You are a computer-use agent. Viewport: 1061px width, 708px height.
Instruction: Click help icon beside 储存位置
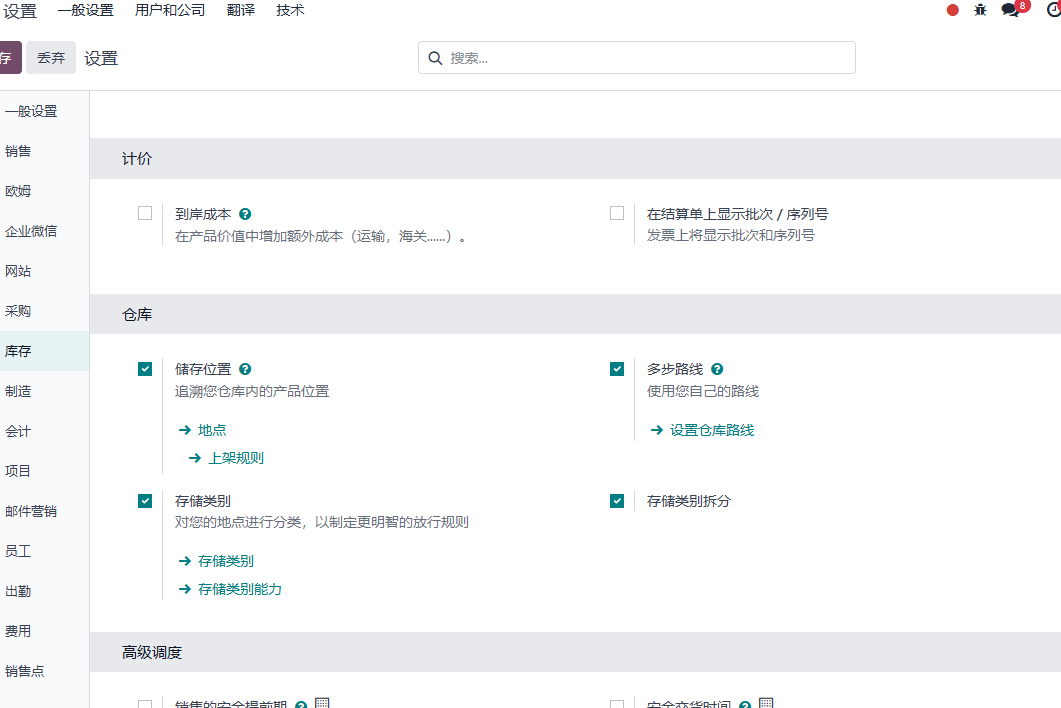click(x=245, y=369)
